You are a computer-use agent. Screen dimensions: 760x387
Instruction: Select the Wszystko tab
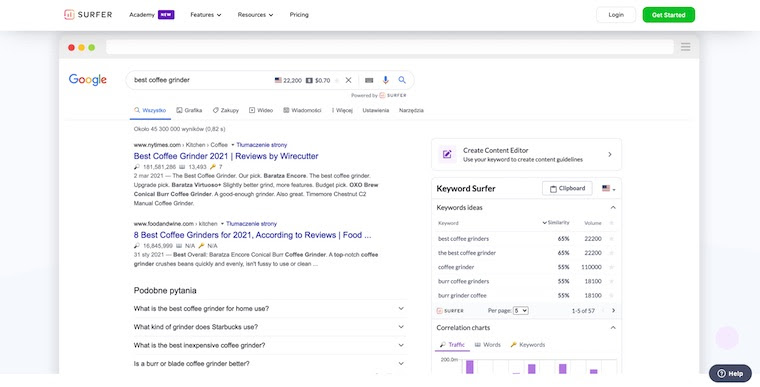150,111
